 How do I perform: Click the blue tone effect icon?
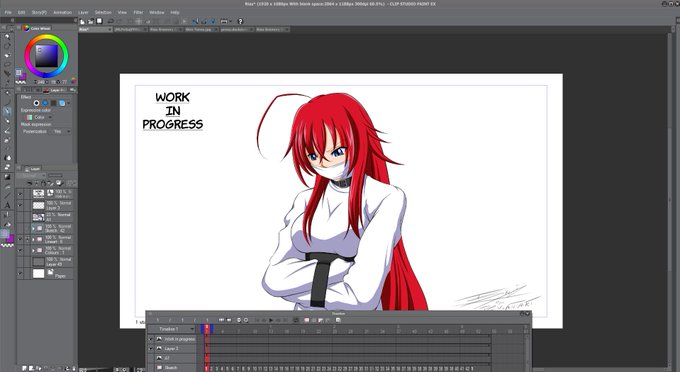[x=45, y=103]
